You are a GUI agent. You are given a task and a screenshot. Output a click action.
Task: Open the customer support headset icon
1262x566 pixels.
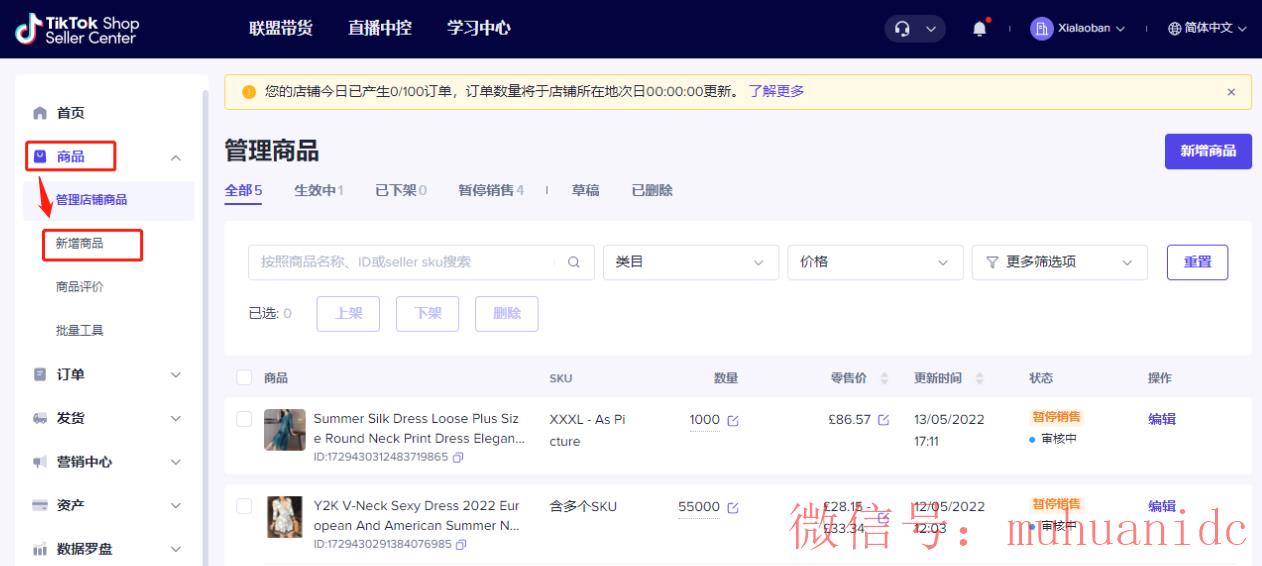point(903,29)
